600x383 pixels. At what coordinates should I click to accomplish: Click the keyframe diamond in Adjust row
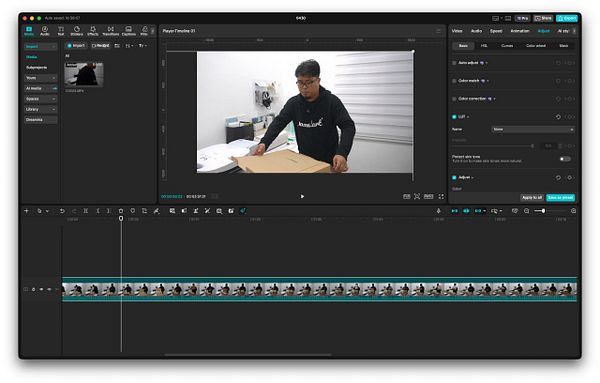click(569, 178)
